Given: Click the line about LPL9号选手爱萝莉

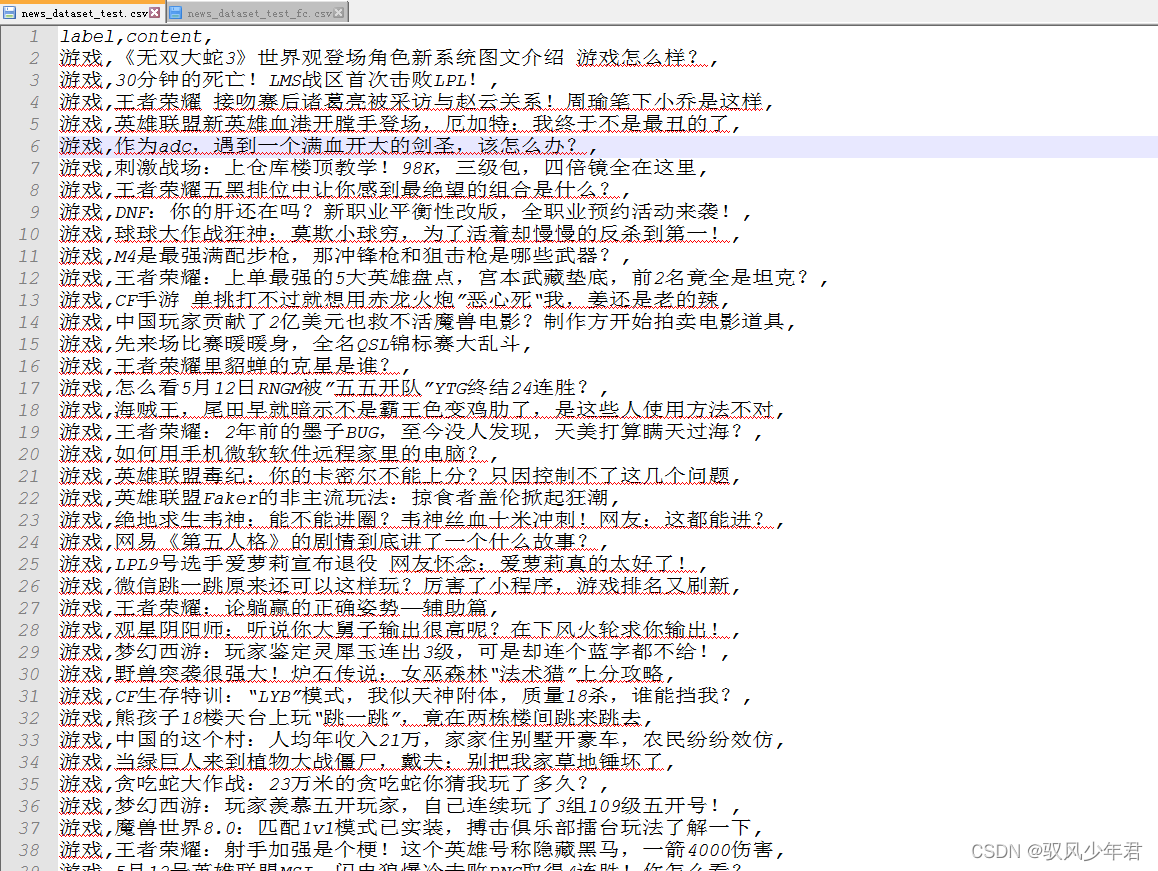Looking at the screenshot, I should [384, 564].
